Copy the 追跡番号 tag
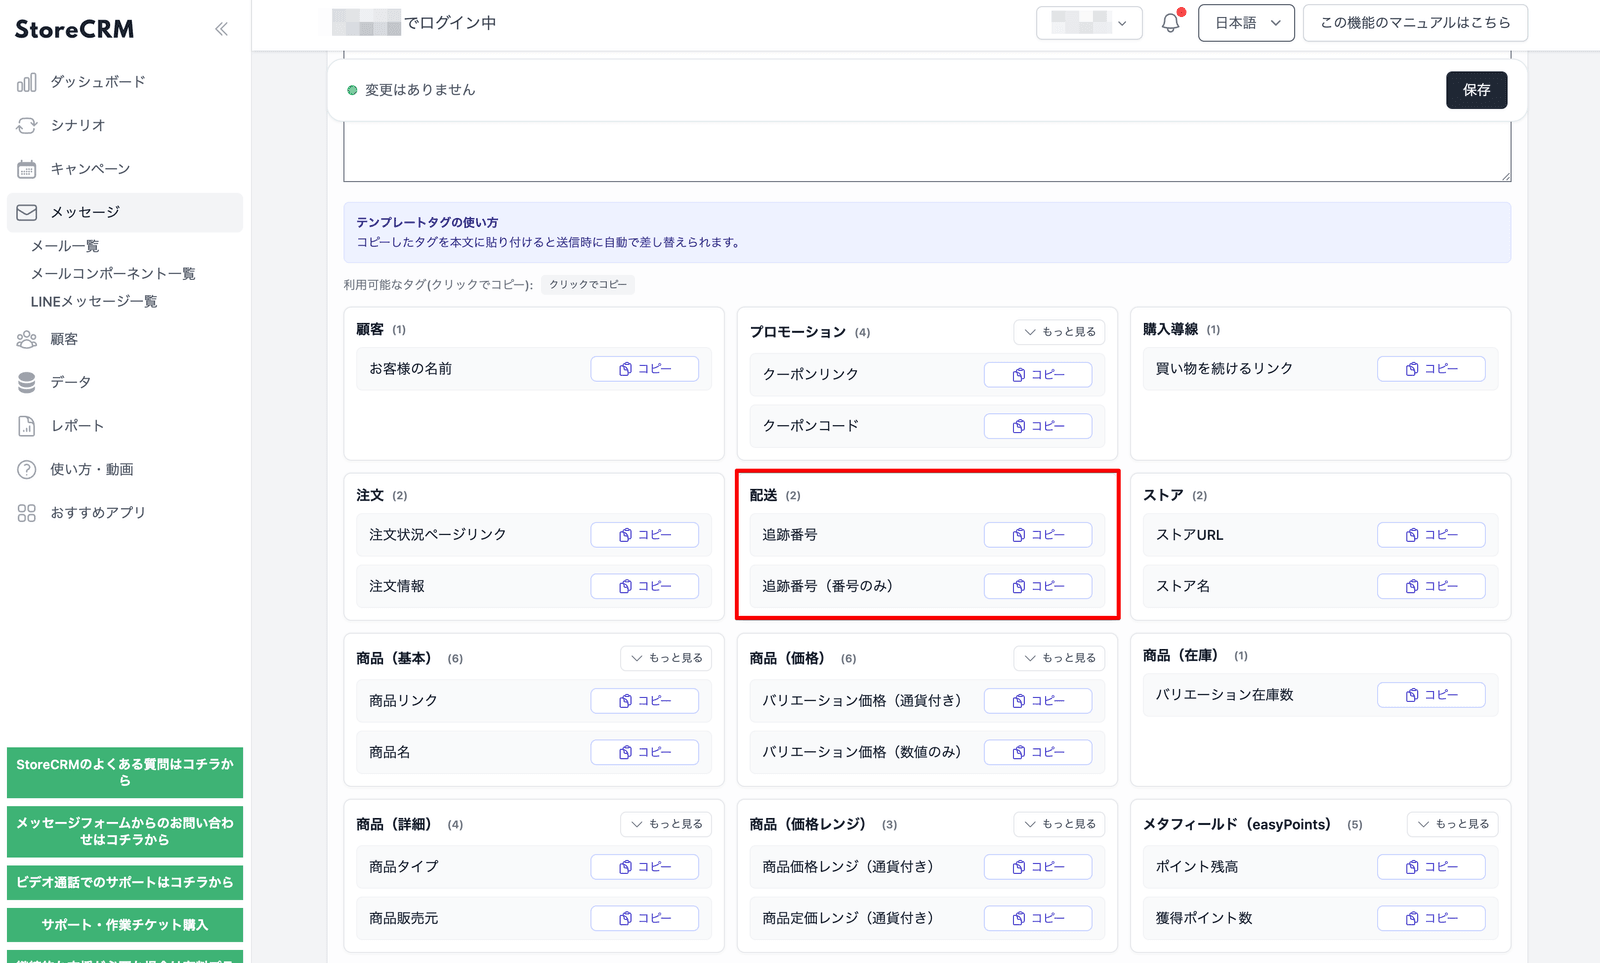This screenshot has width=1600, height=963. pyautogui.click(x=1038, y=535)
